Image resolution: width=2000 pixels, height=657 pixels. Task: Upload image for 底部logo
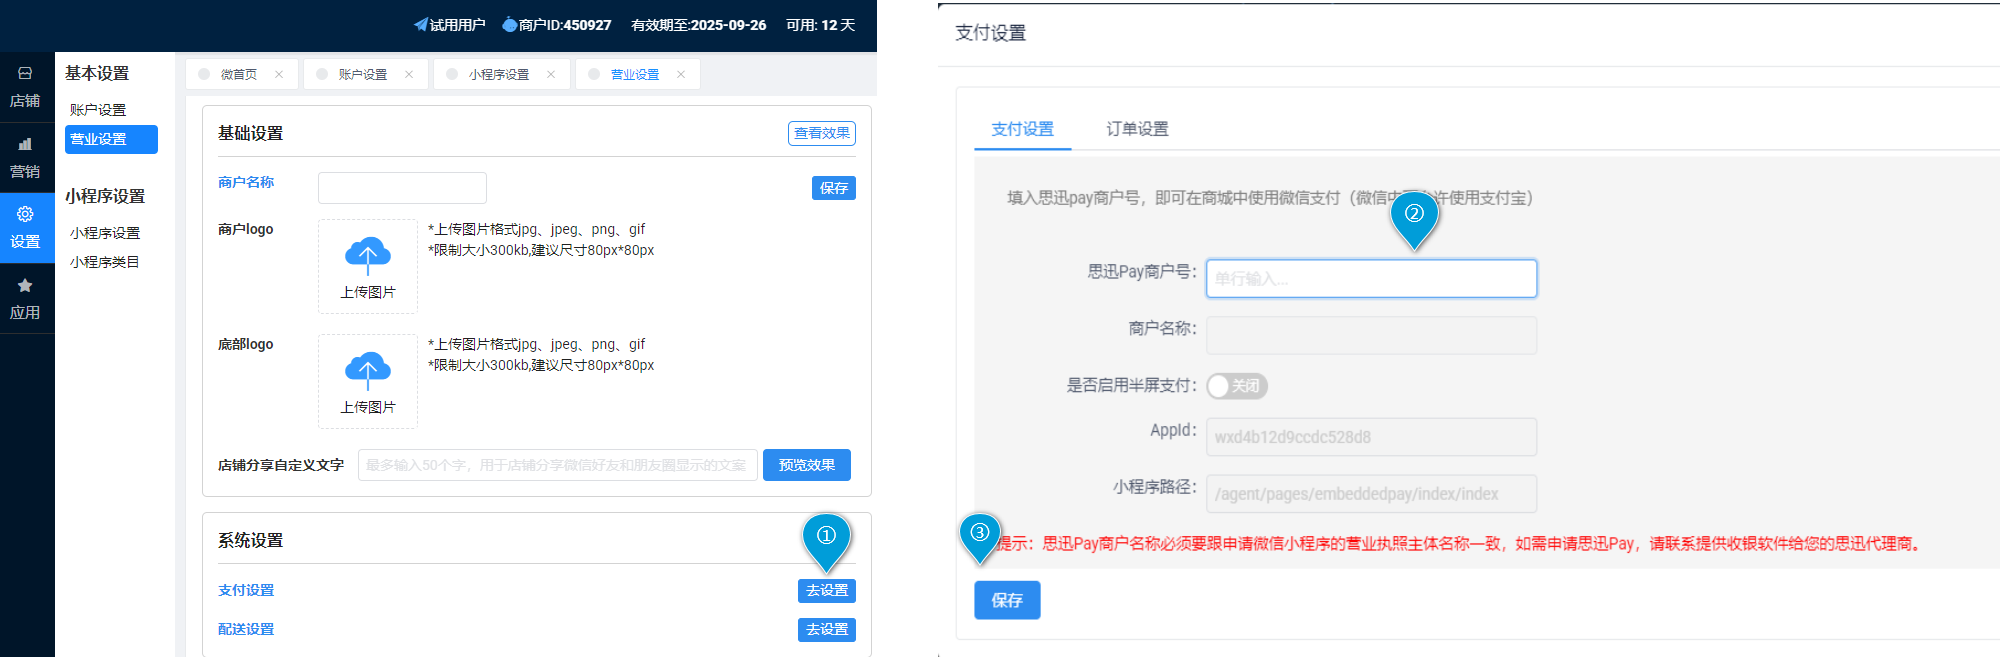tap(368, 382)
